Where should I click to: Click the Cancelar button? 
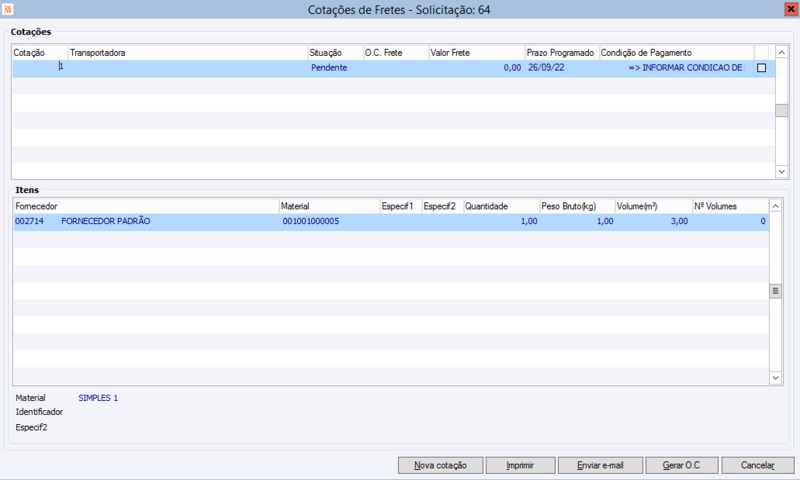coord(758,465)
